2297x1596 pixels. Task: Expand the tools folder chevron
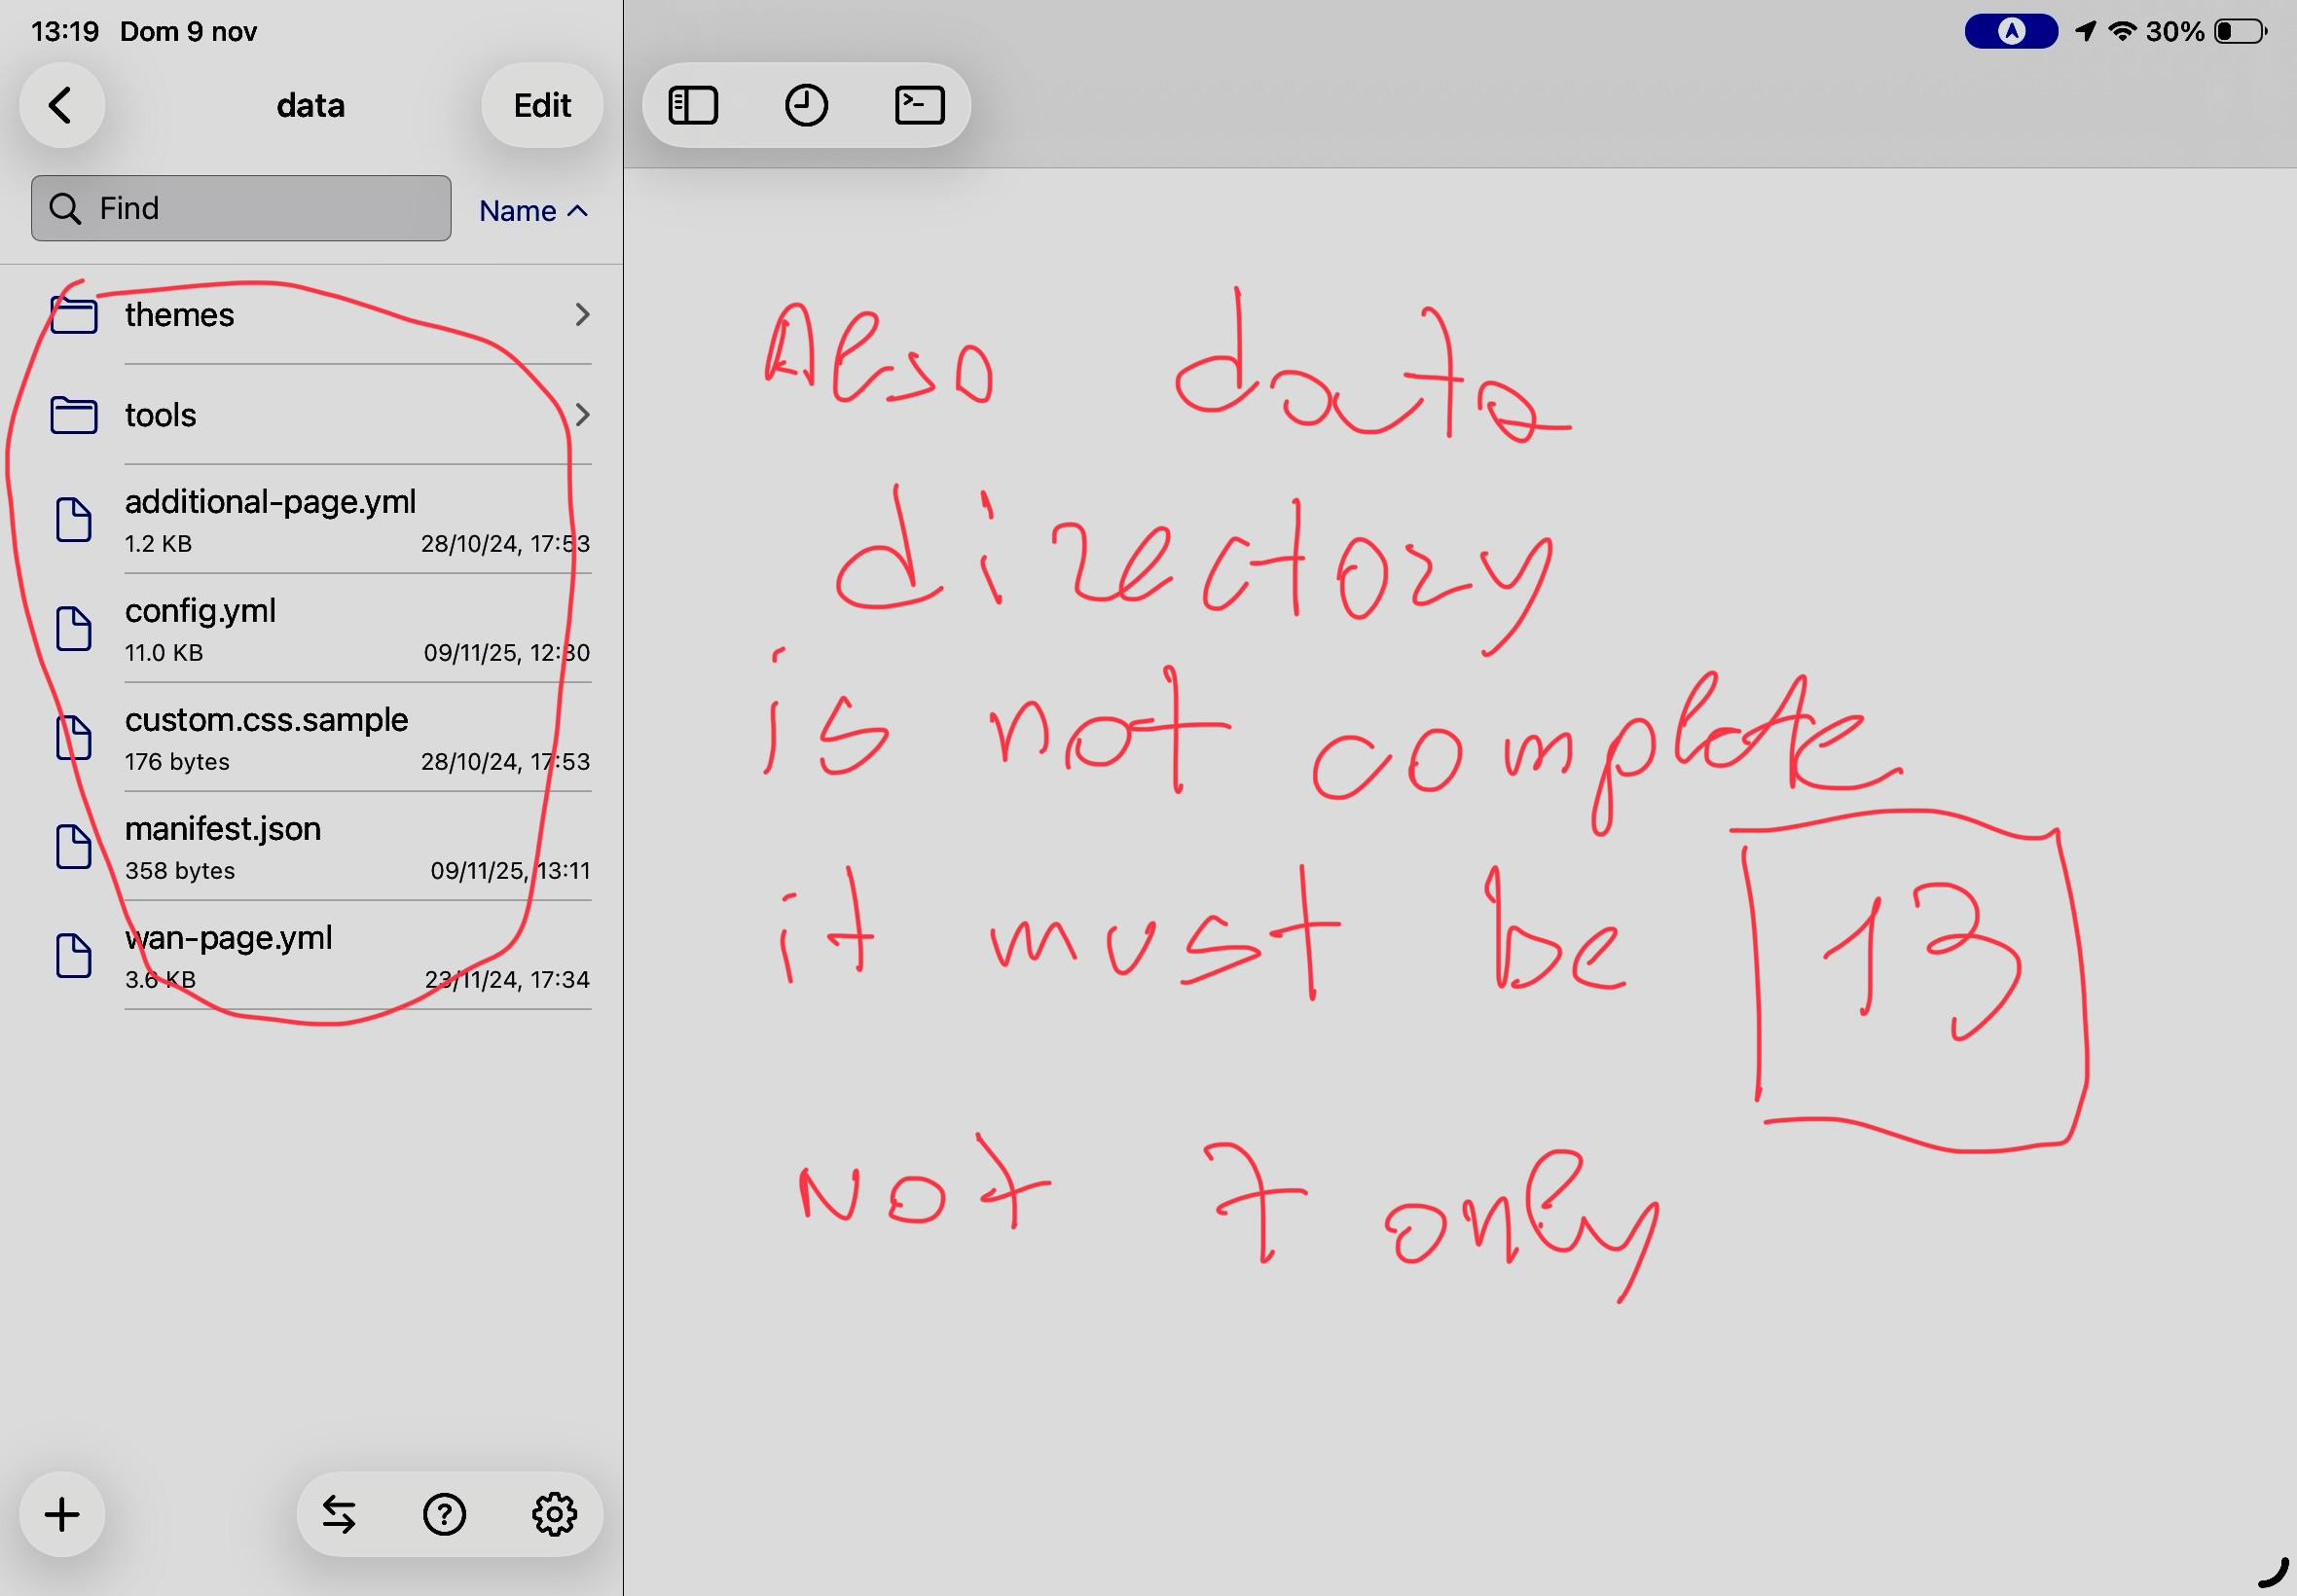[x=582, y=415]
